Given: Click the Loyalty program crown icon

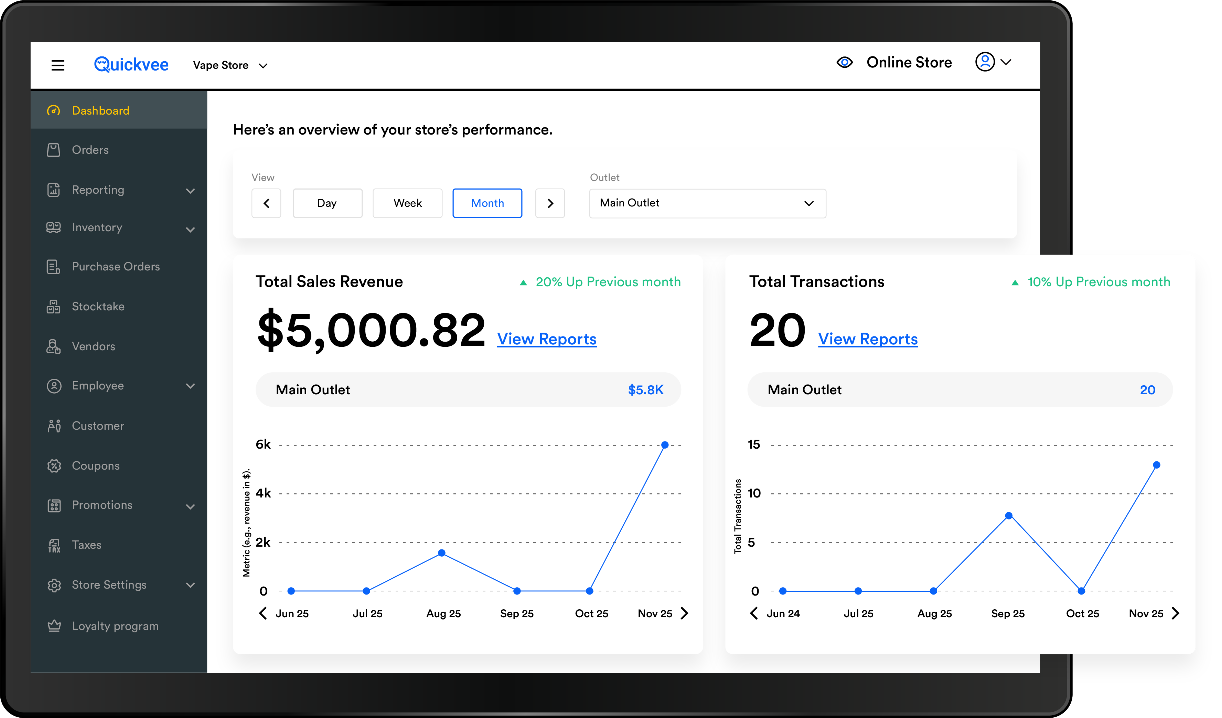Looking at the screenshot, I should point(54,627).
